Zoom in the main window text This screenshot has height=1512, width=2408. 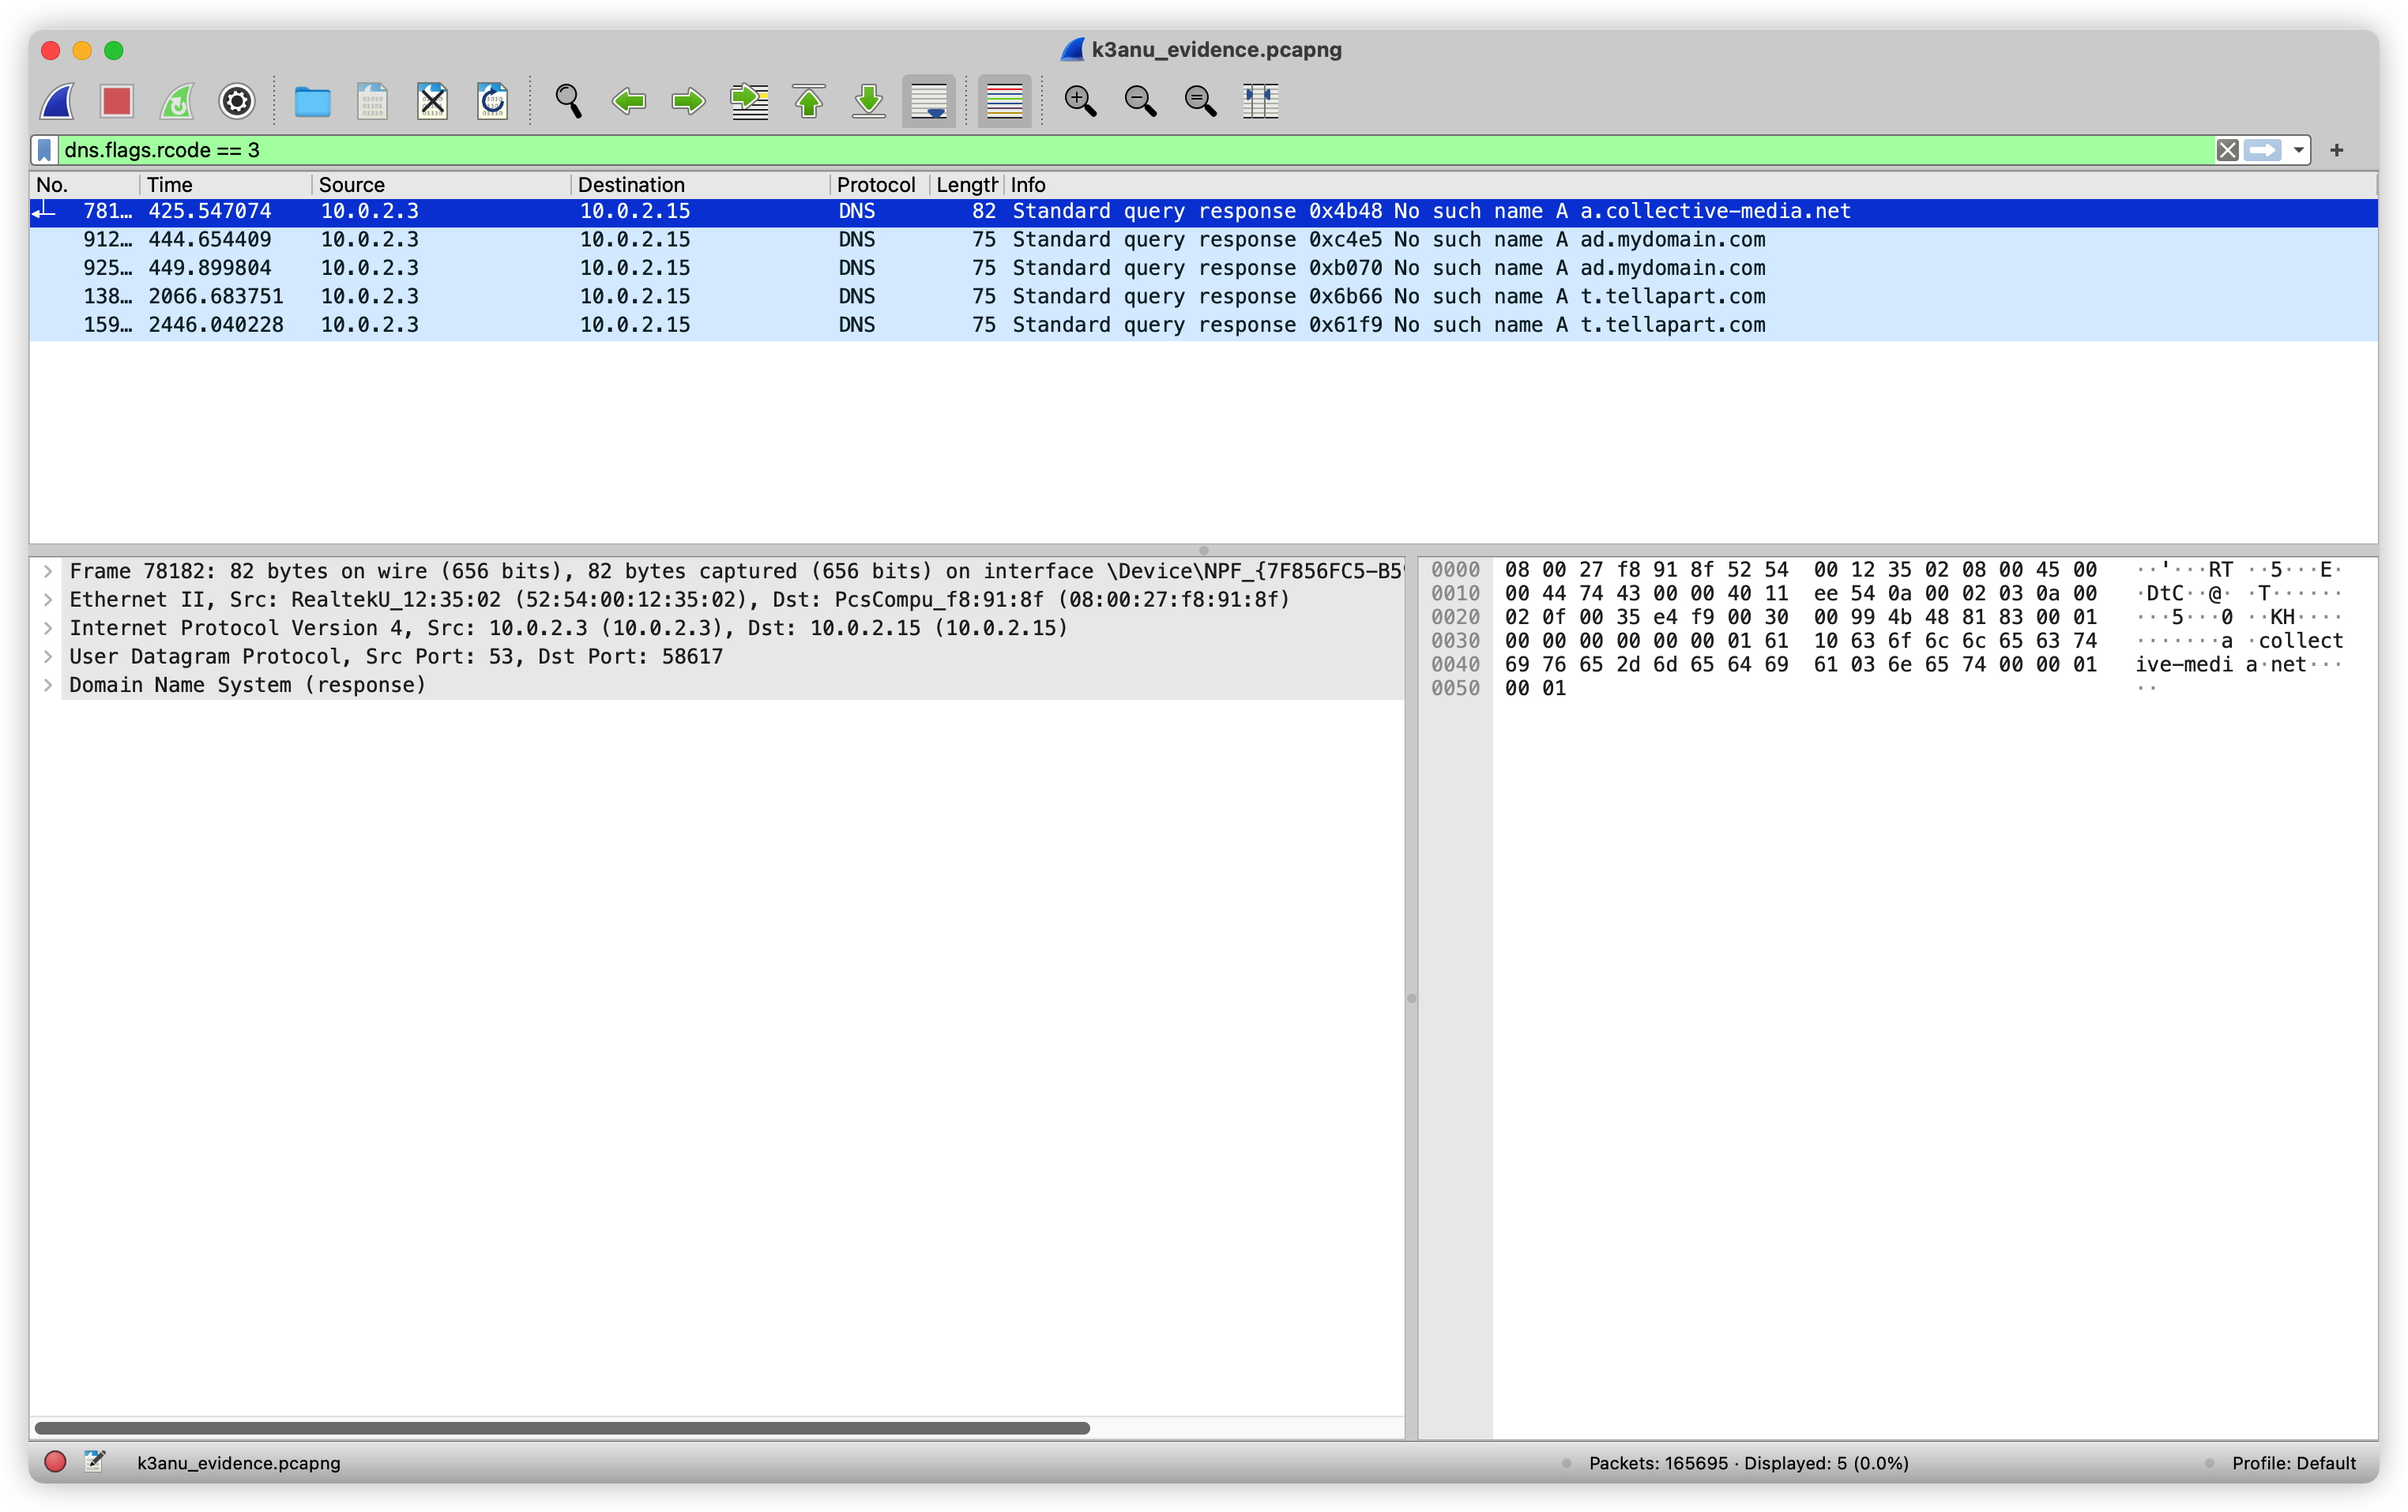coord(1080,101)
